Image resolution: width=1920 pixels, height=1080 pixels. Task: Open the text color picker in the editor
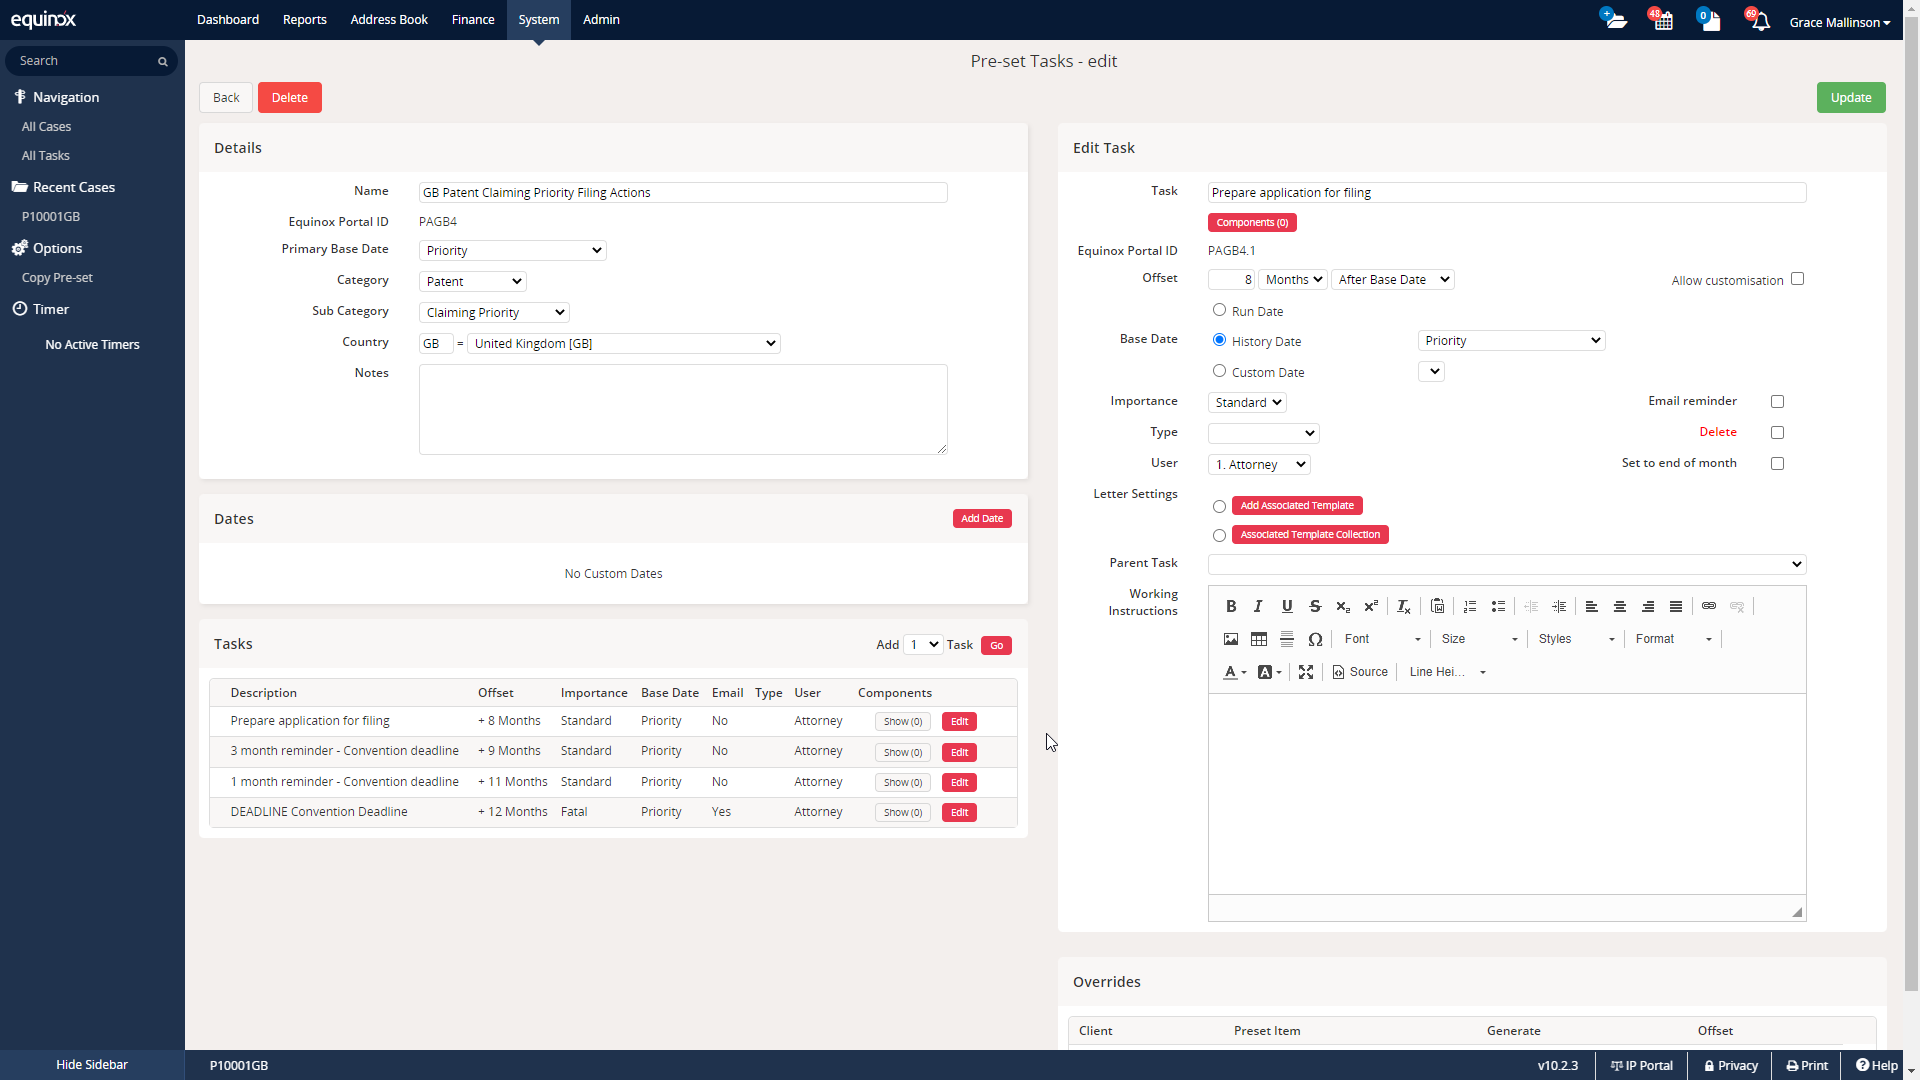coord(1233,671)
